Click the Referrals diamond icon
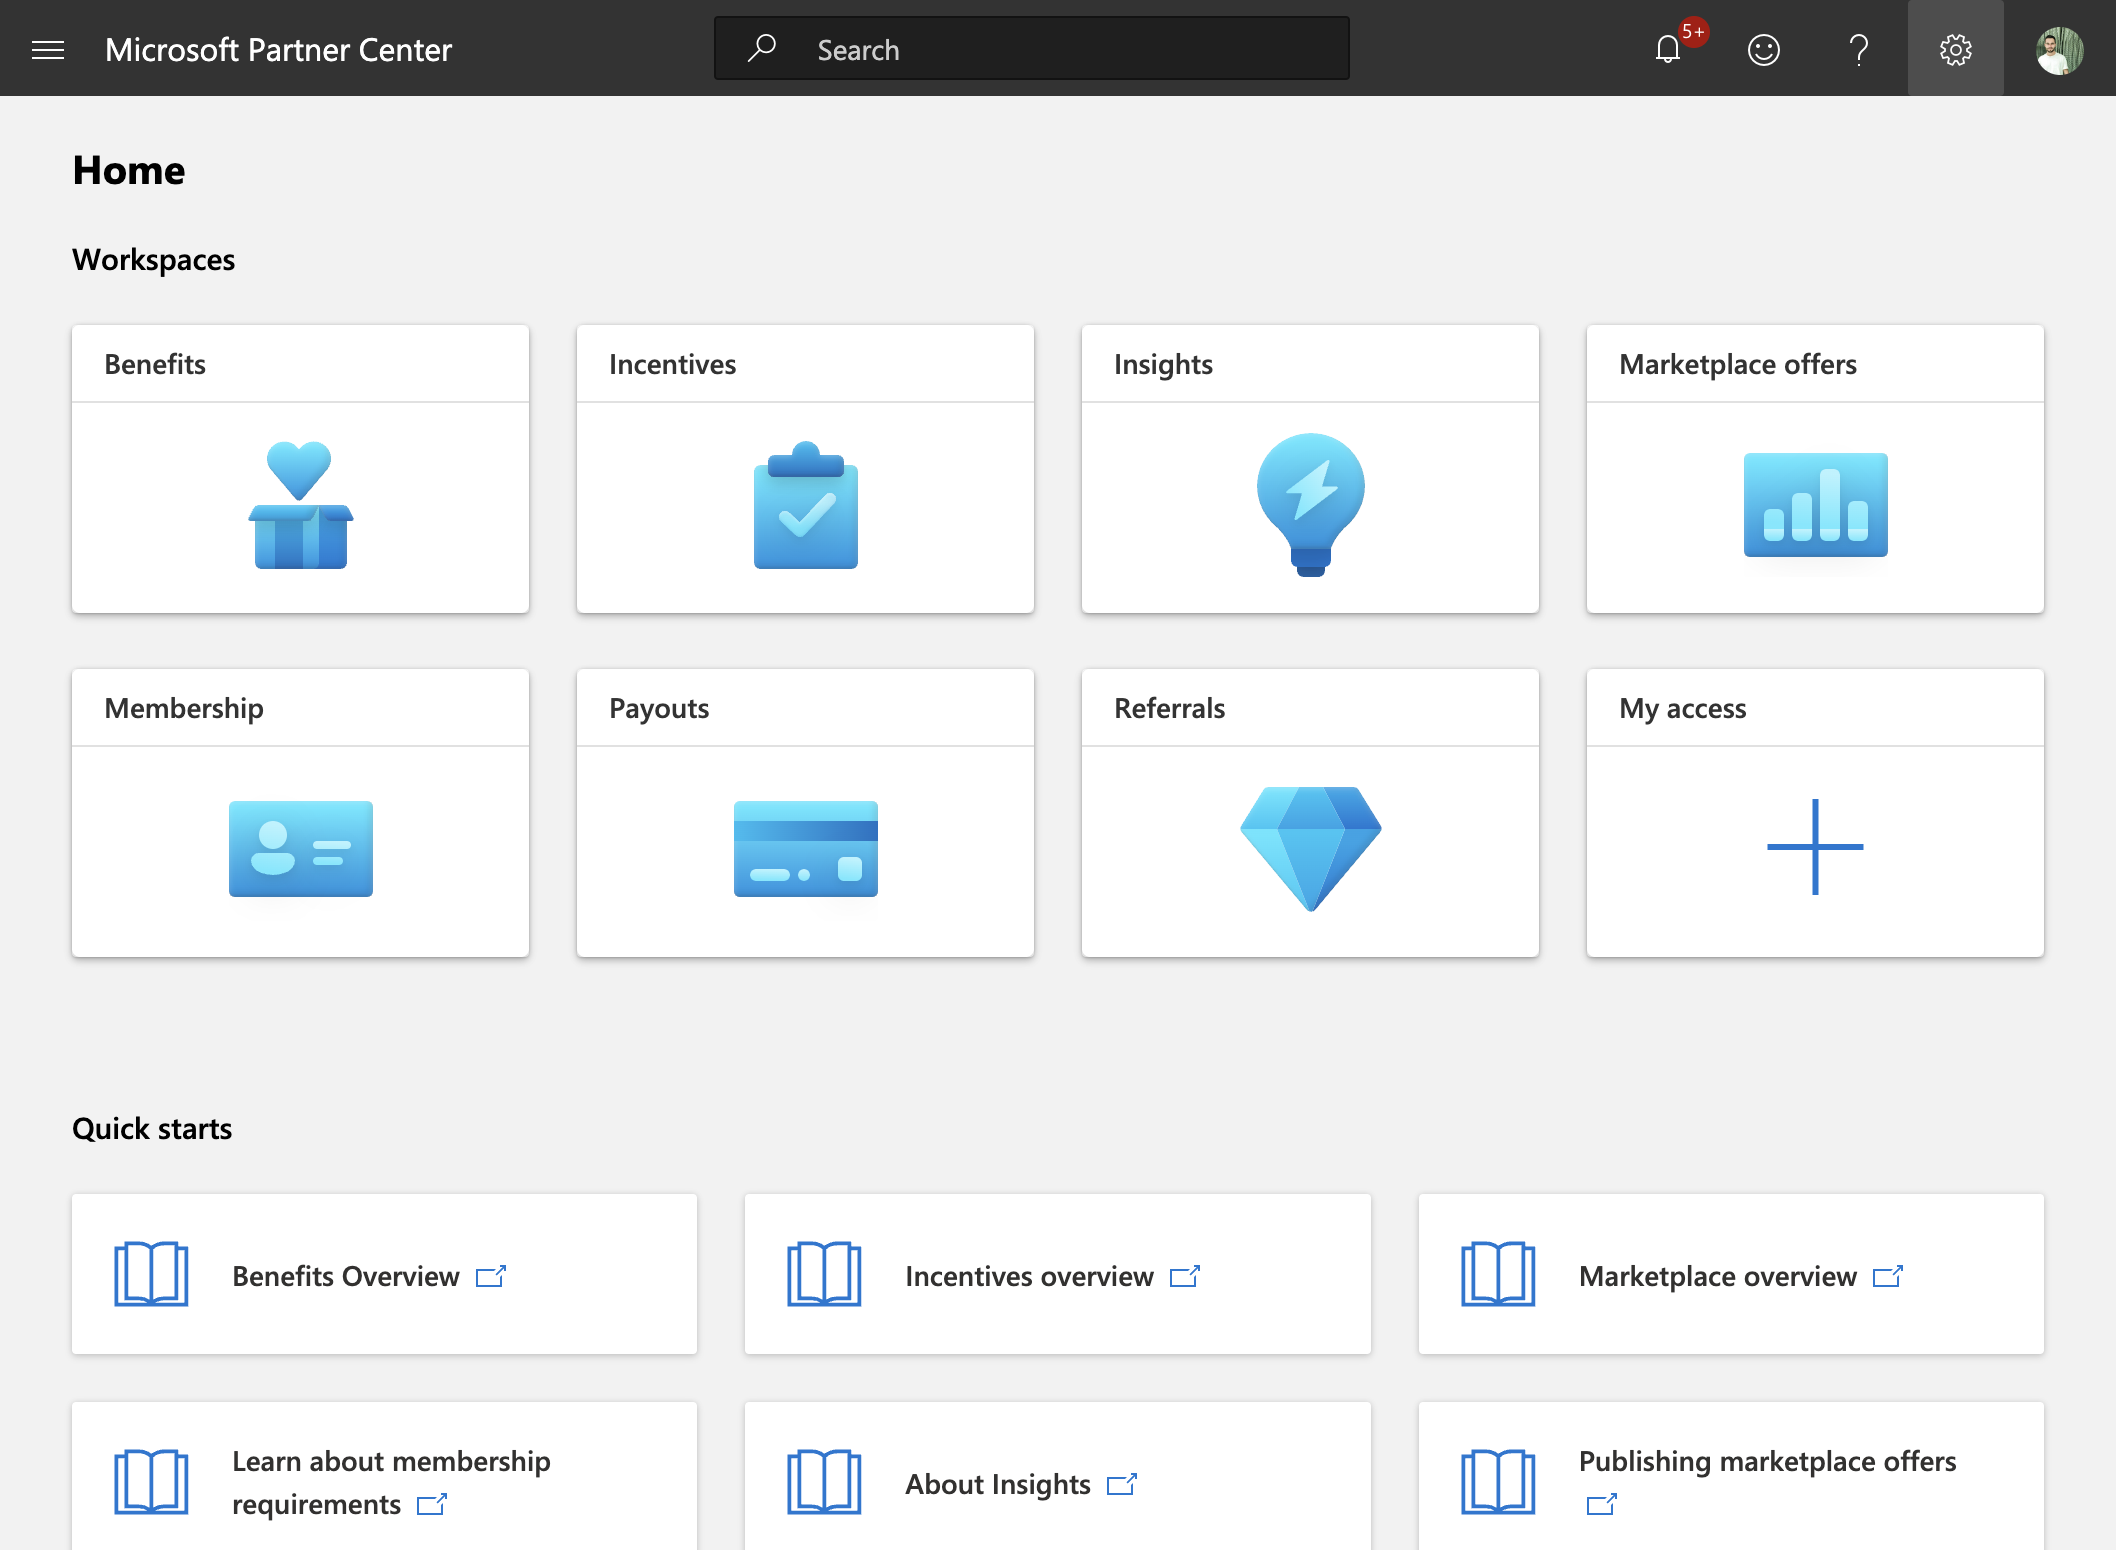The width and height of the screenshot is (2116, 1550). point(1310,848)
